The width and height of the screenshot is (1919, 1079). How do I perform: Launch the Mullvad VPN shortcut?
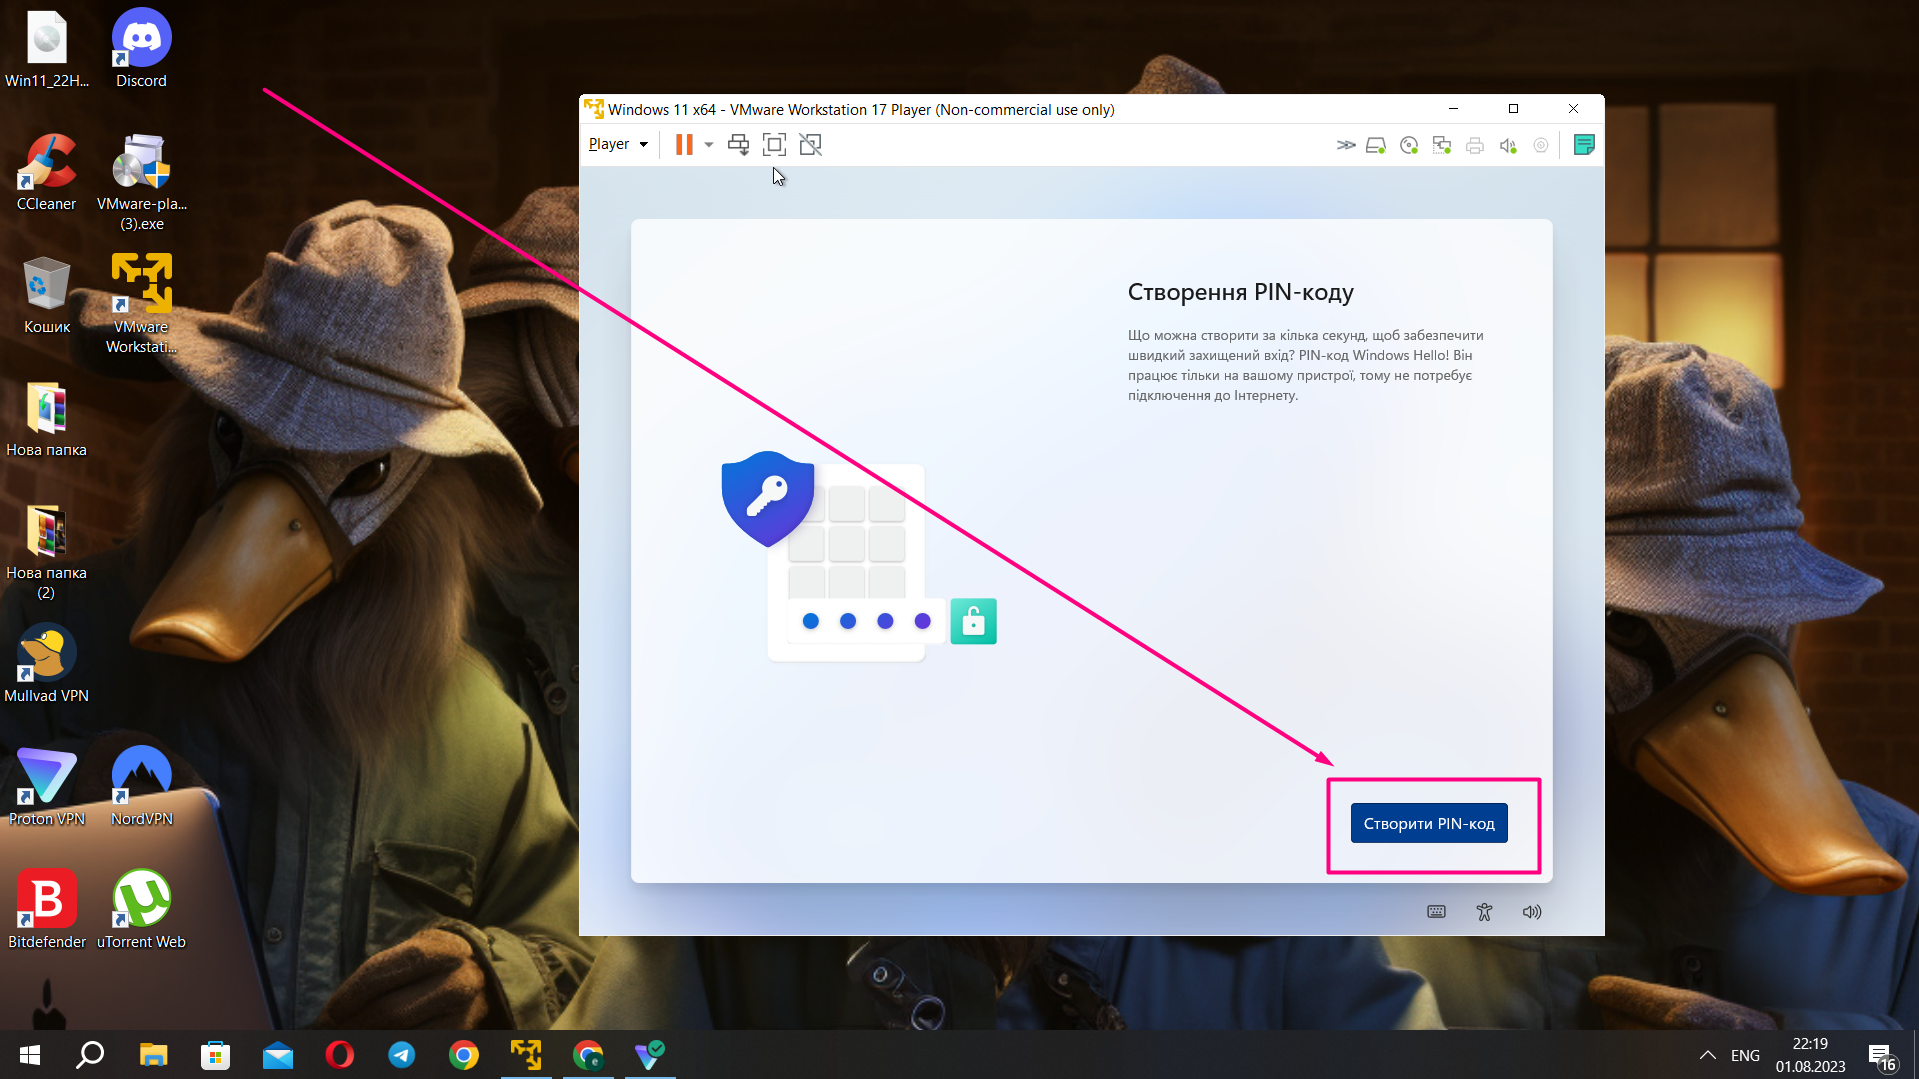pyautogui.click(x=46, y=664)
